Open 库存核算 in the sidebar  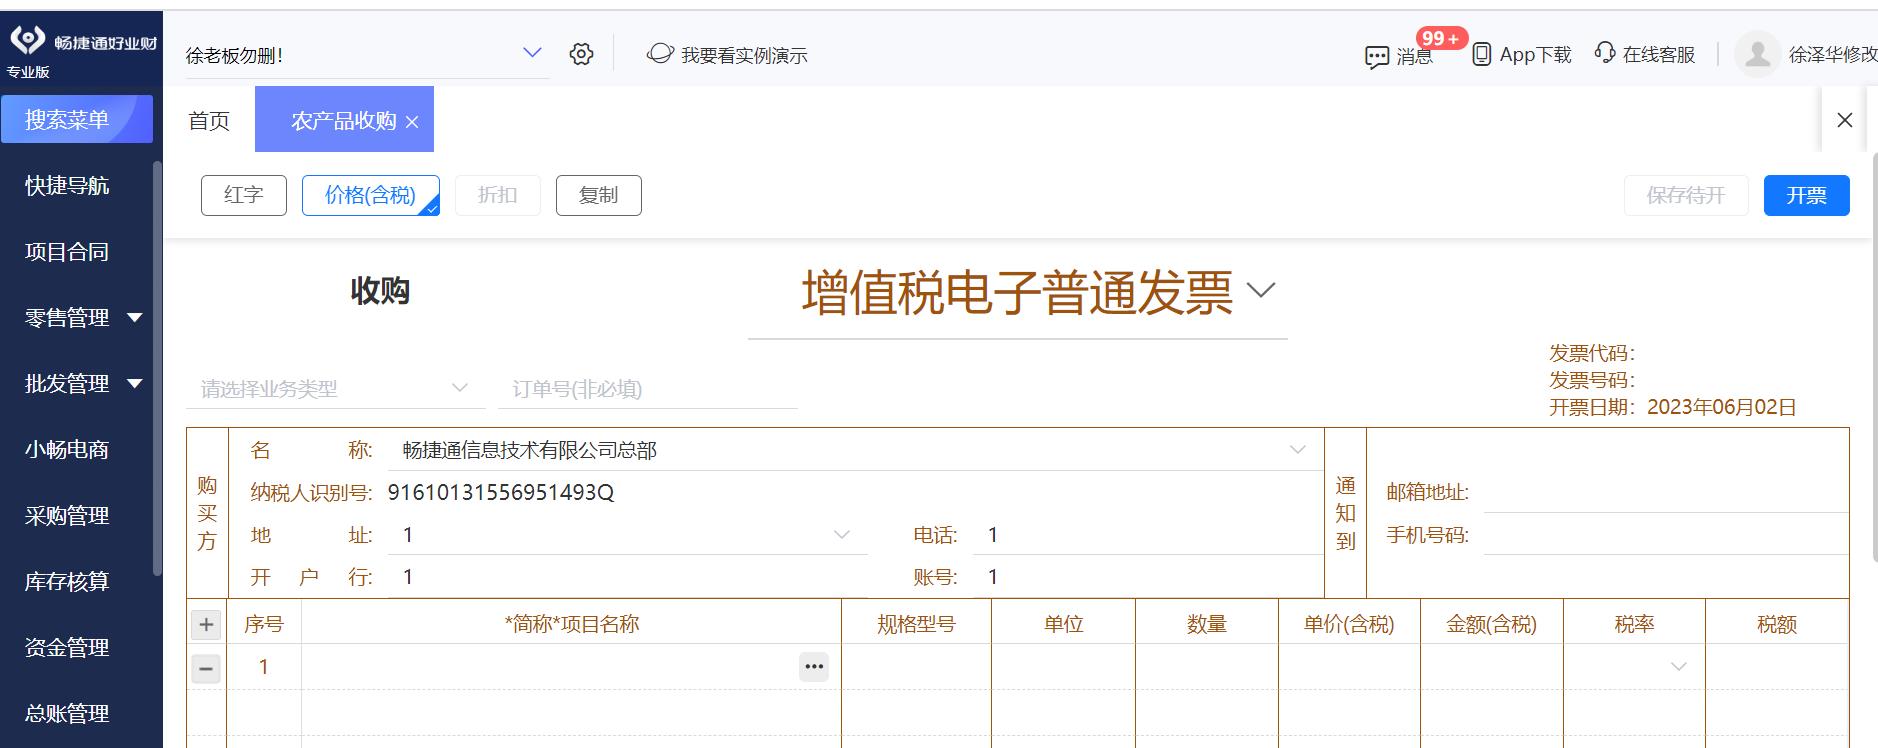(x=67, y=582)
